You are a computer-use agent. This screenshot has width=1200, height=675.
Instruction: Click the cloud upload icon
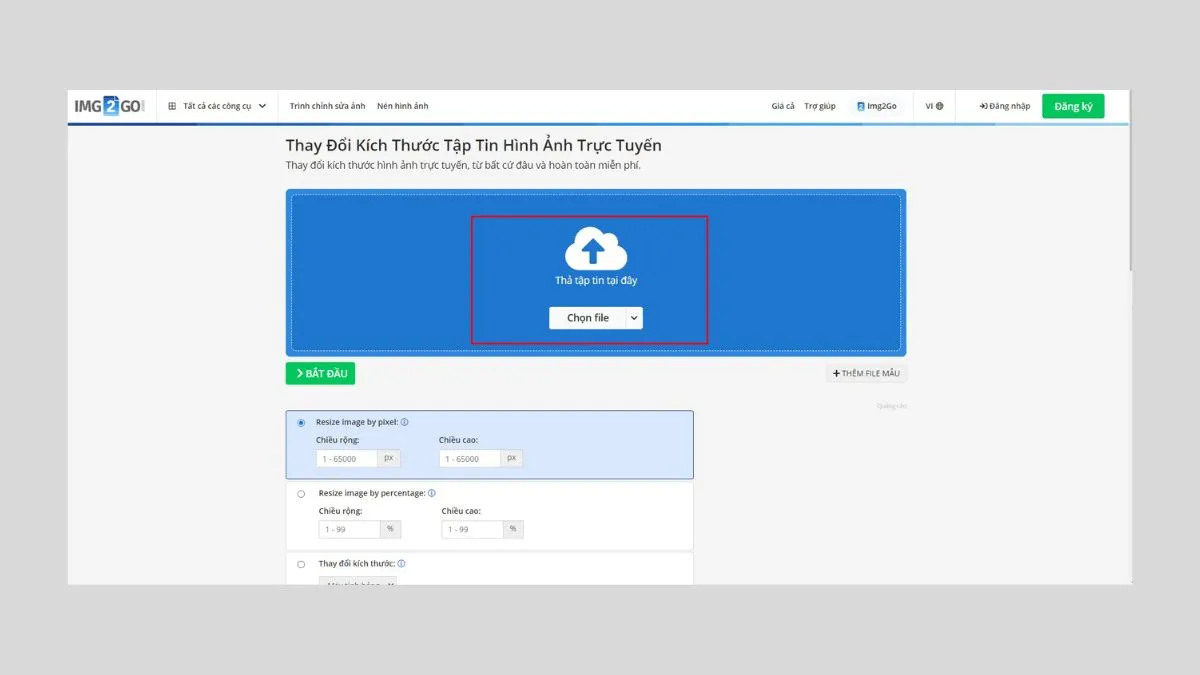(596, 249)
